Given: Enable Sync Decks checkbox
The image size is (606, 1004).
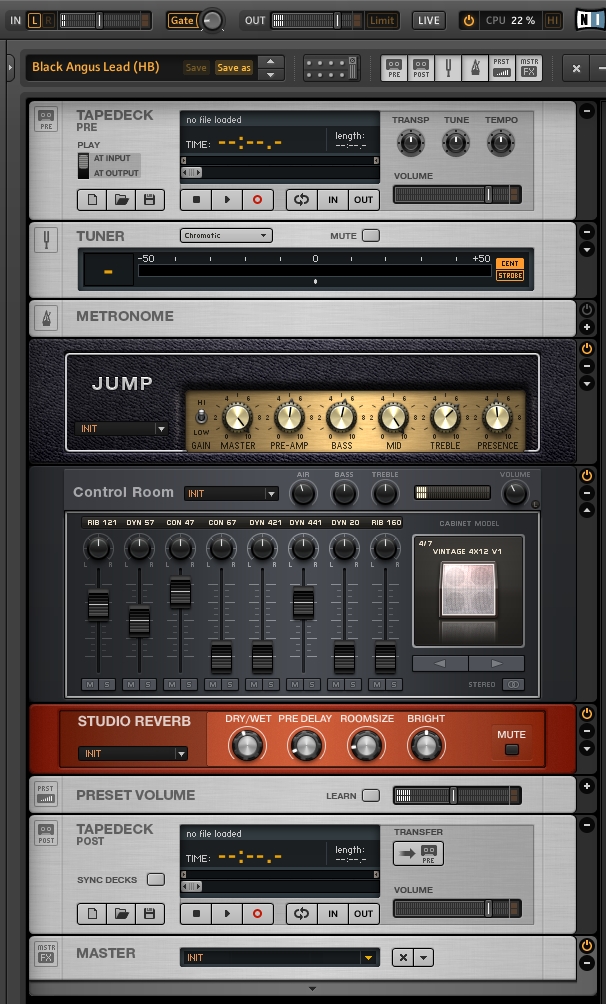Looking at the screenshot, I should pyautogui.click(x=156, y=880).
